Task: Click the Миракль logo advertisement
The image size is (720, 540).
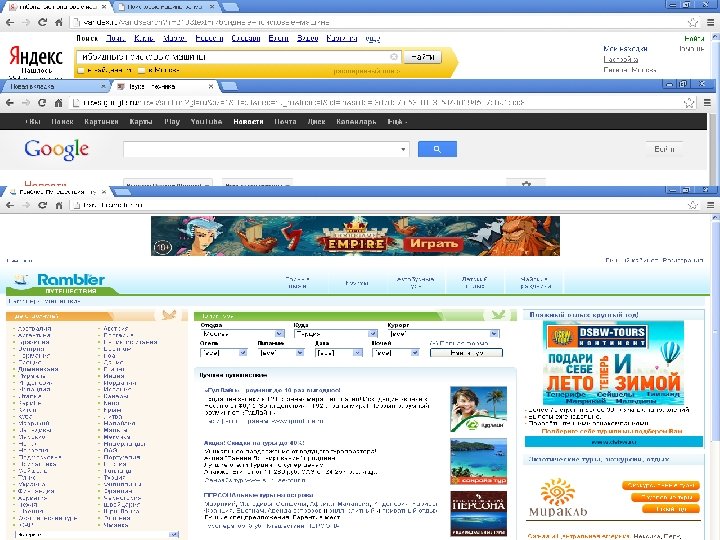Action: point(558,497)
